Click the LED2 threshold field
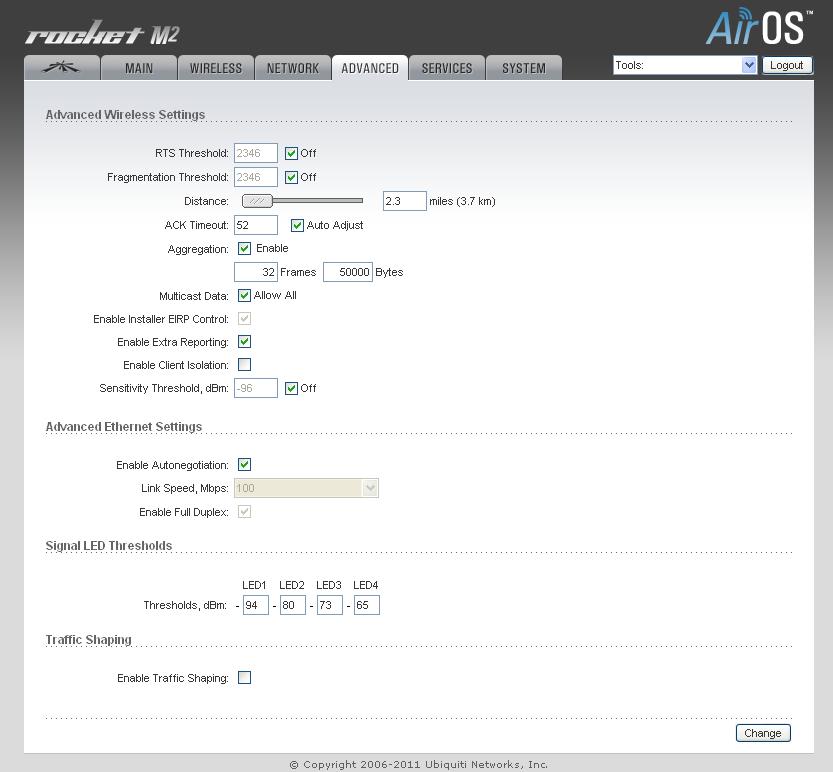833x772 pixels. [293, 605]
